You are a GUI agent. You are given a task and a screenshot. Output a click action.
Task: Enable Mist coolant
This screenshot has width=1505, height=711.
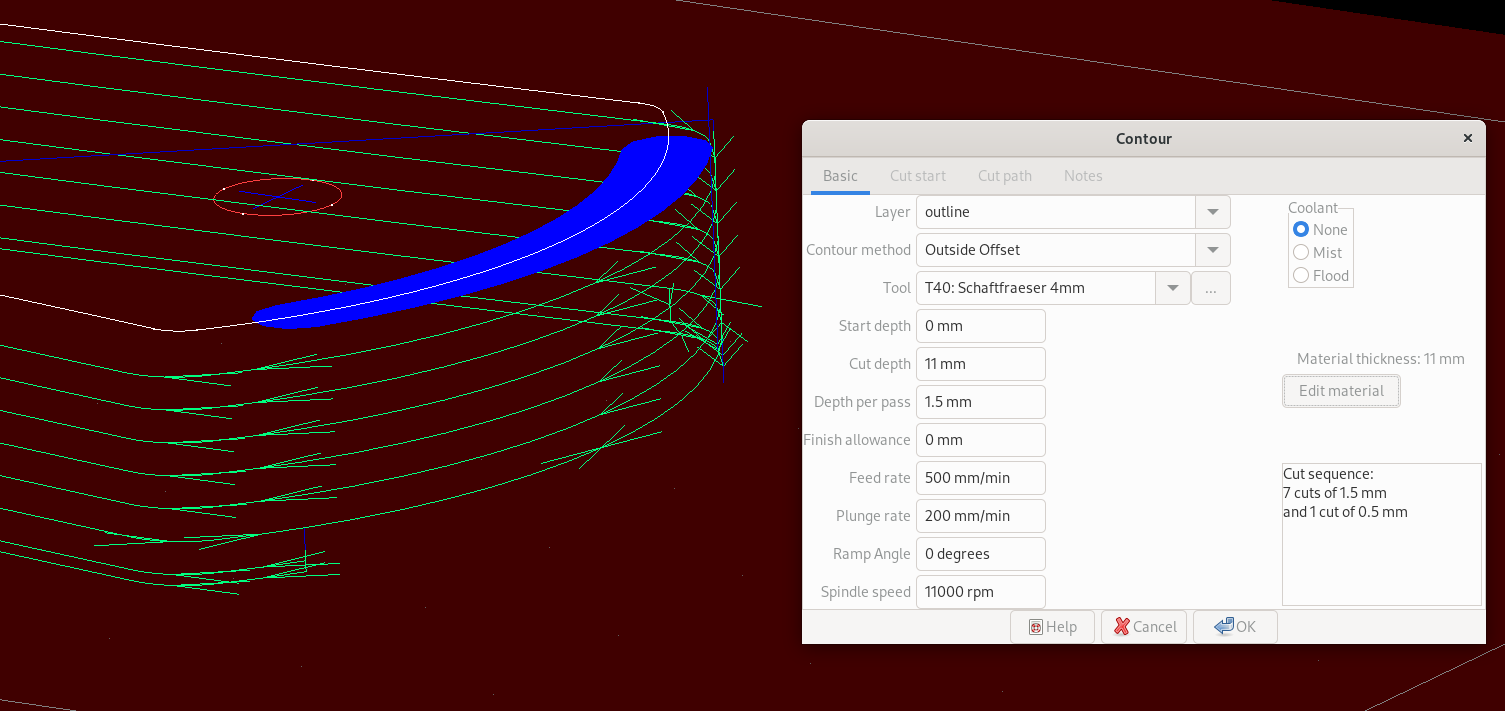[x=1301, y=253]
